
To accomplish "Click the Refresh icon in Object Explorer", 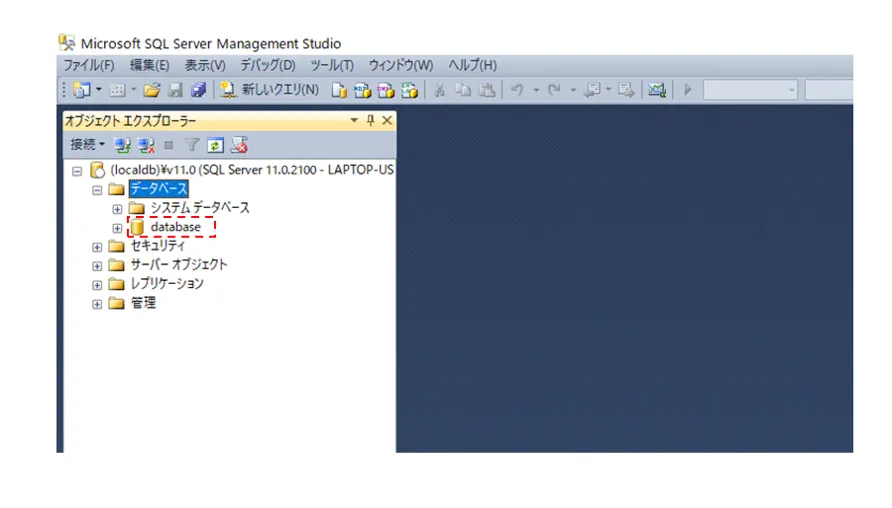I will pos(215,145).
